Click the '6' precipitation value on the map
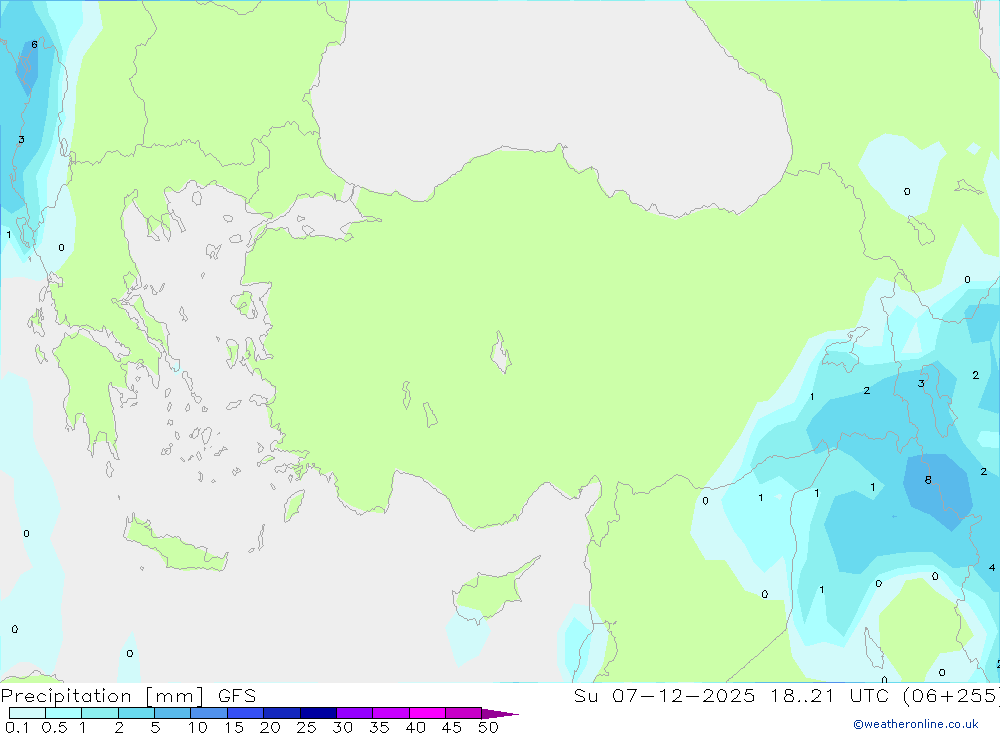This screenshot has width=1000, height=733. click(34, 45)
